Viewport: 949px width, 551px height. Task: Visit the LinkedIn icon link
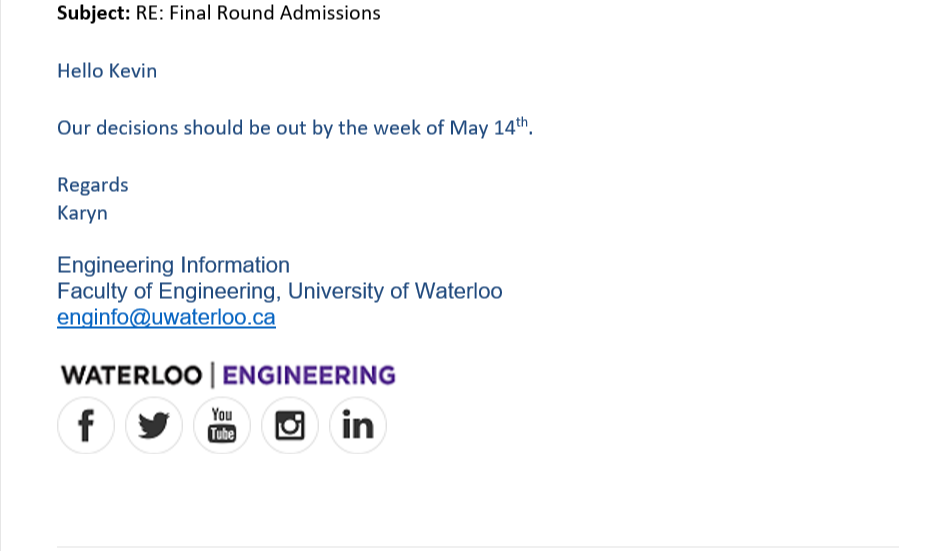pyautogui.click(x=358, y=425)
